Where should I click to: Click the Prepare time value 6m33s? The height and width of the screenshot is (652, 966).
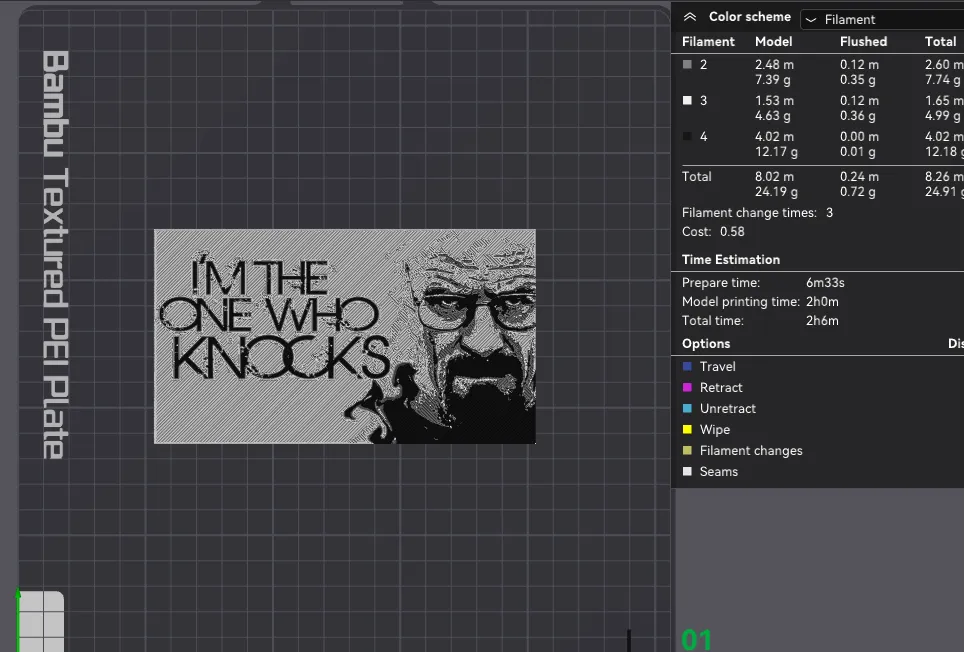click(825, 283)
